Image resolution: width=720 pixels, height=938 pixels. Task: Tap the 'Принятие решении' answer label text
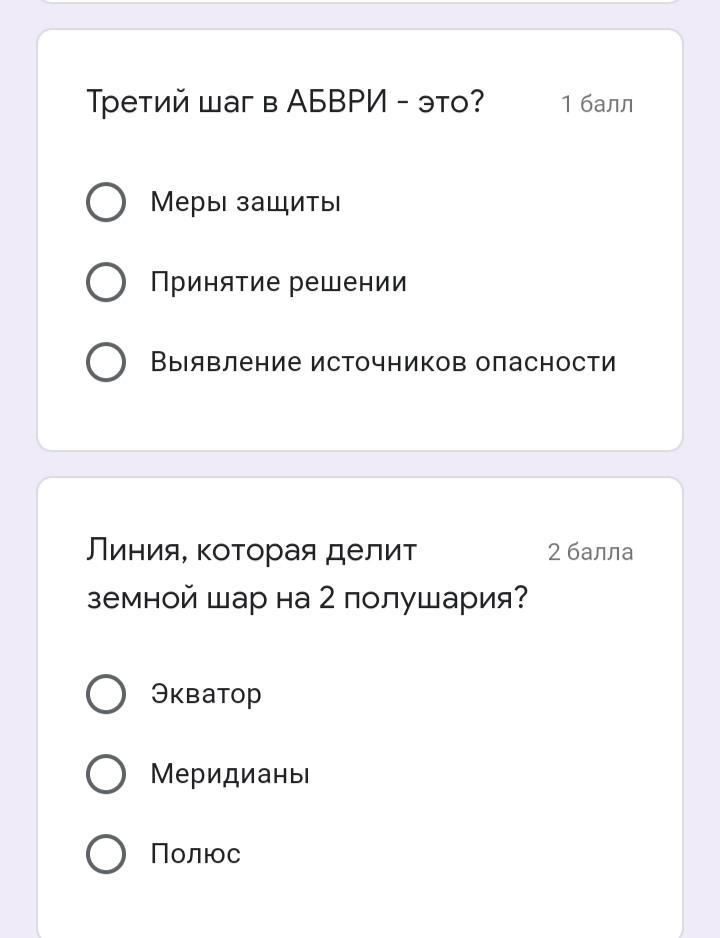click(x=279, y=282)
